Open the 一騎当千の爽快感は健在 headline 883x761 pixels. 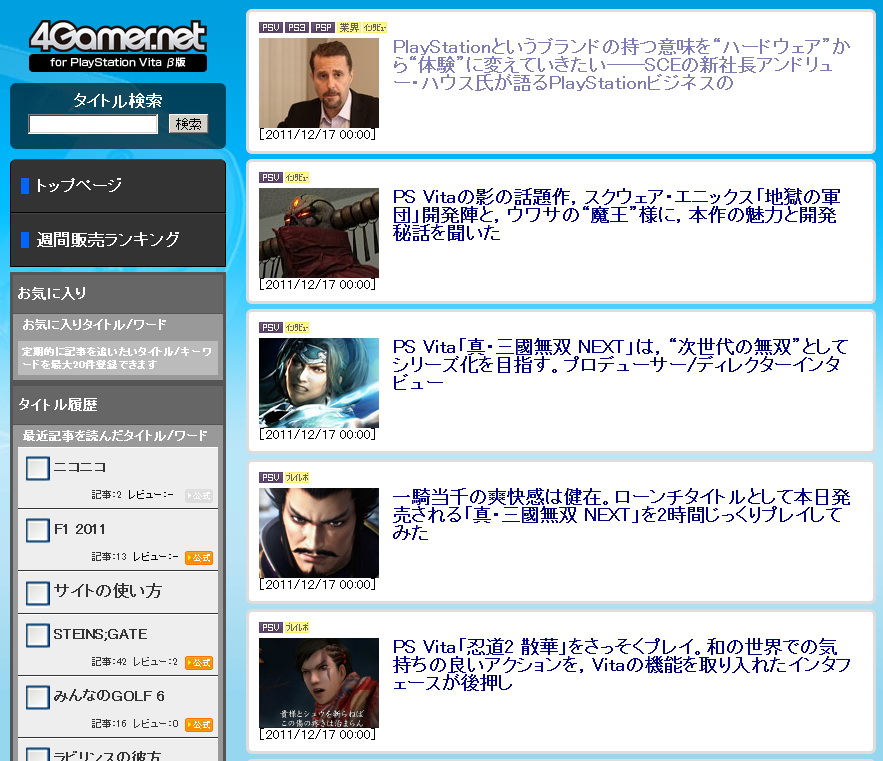coord(621,514)
